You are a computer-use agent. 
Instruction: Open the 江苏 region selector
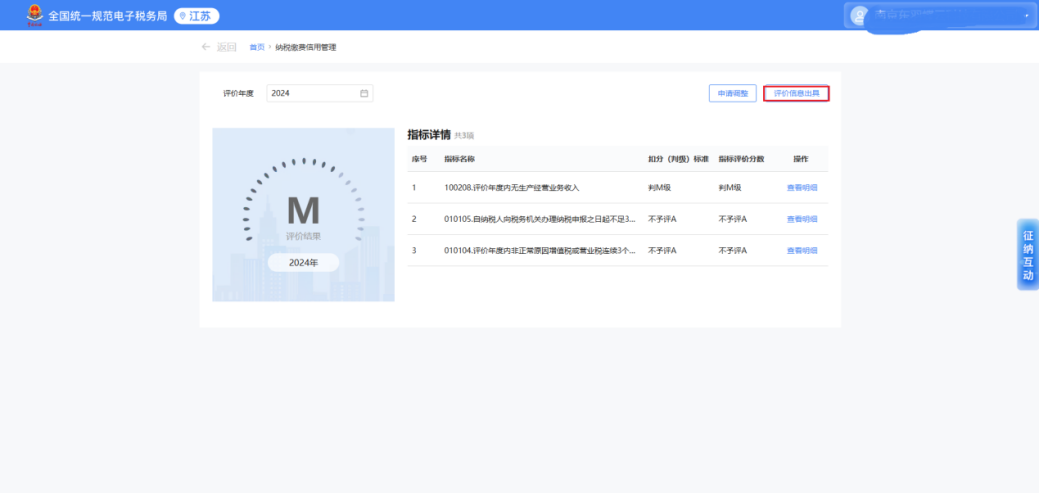[197, 16]
